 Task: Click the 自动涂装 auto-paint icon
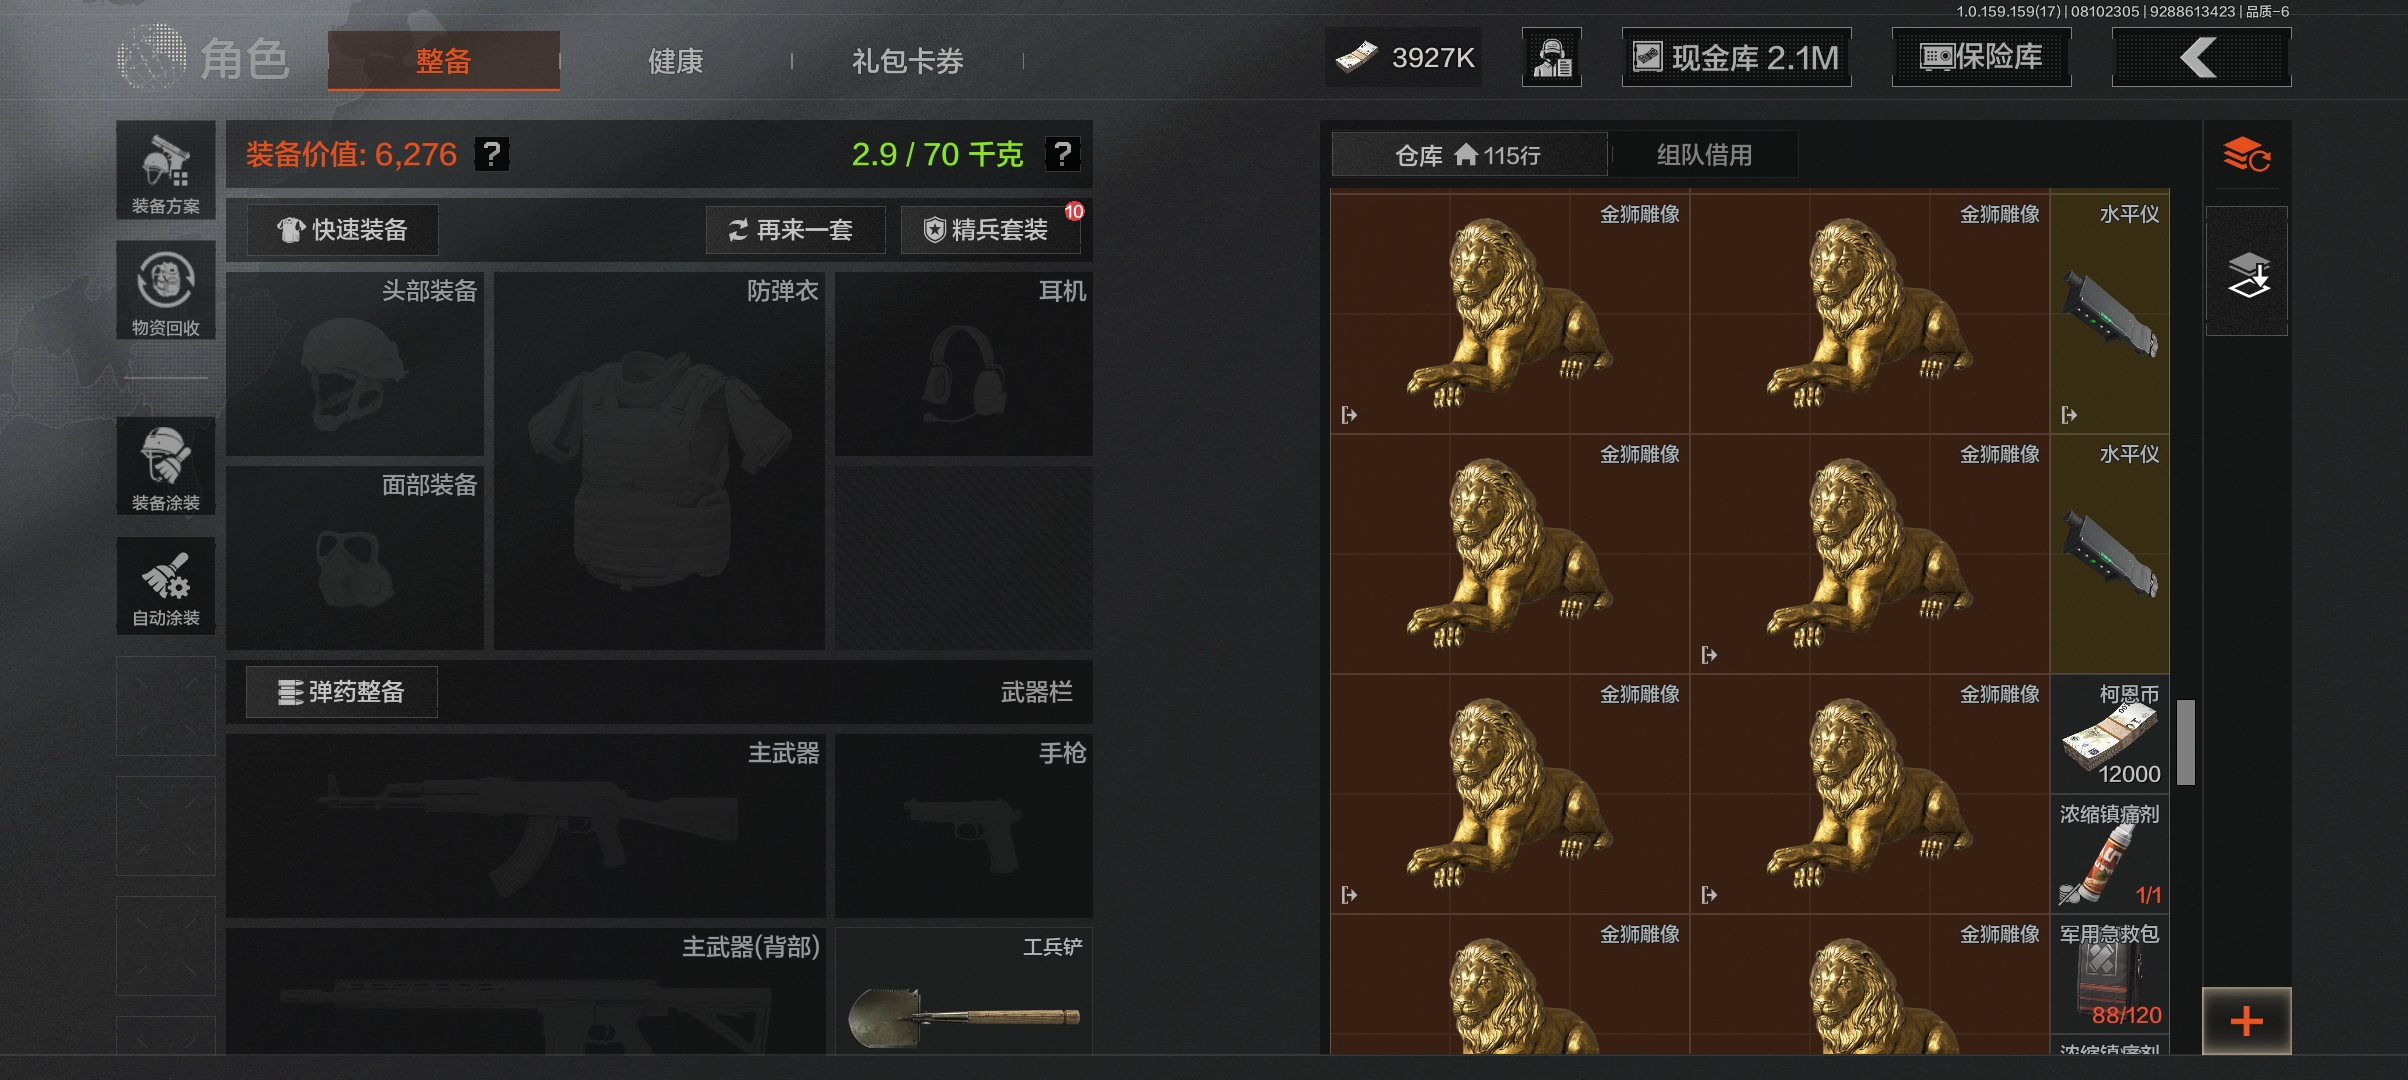166,585
